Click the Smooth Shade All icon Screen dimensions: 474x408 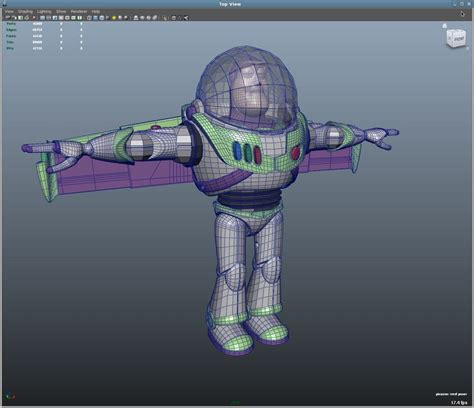(95, 18)
